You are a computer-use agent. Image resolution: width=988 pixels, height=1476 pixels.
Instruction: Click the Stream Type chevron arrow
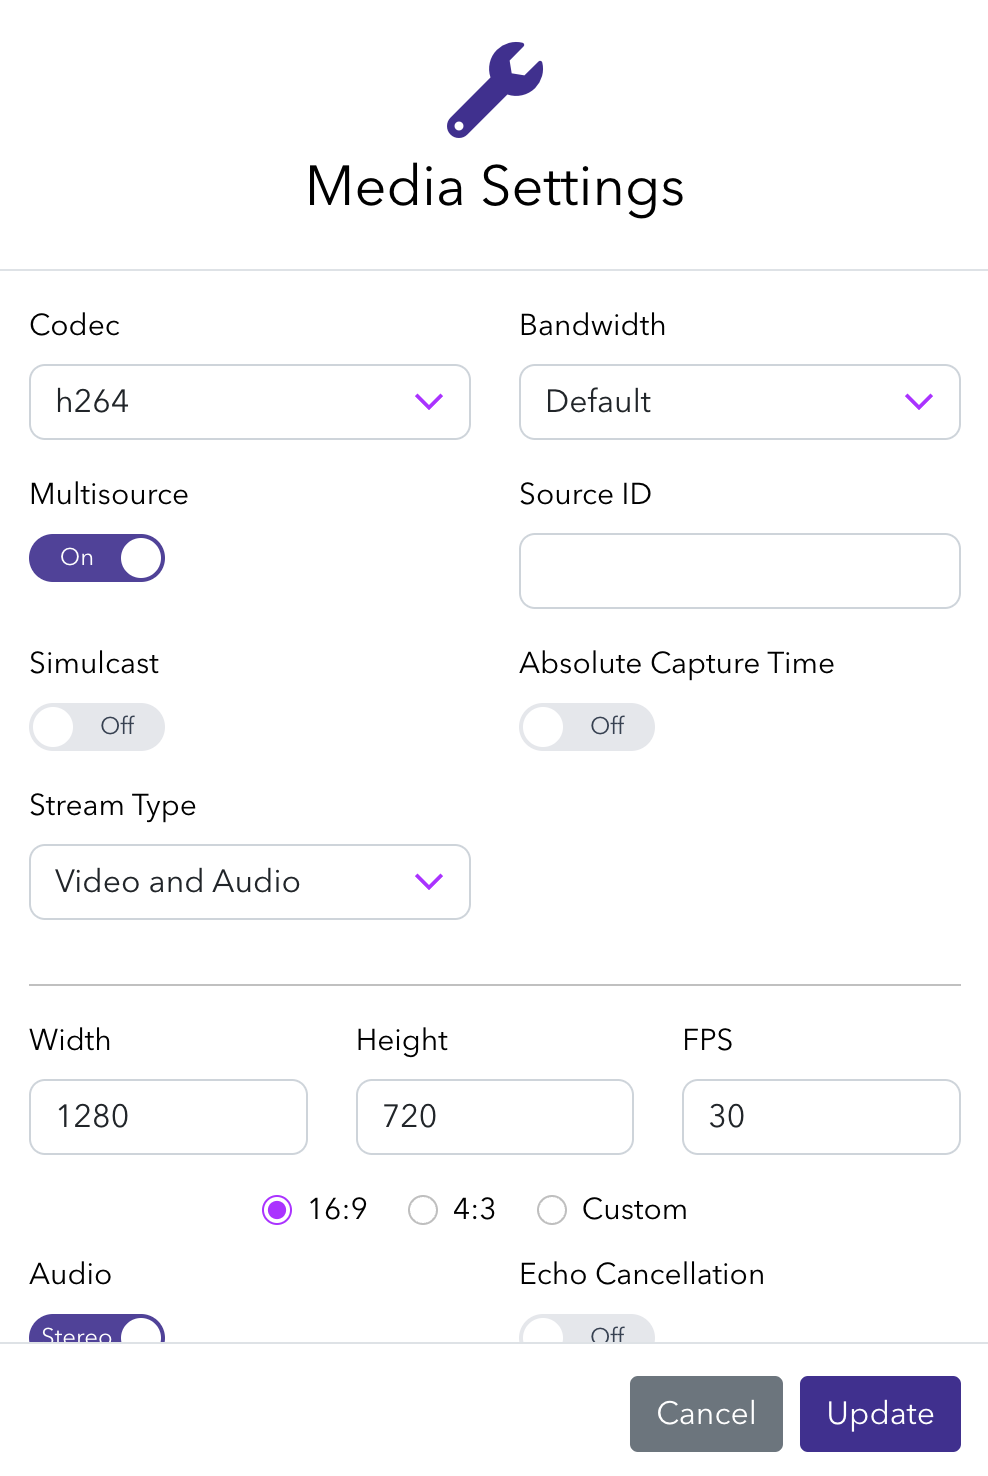[429, 882]
